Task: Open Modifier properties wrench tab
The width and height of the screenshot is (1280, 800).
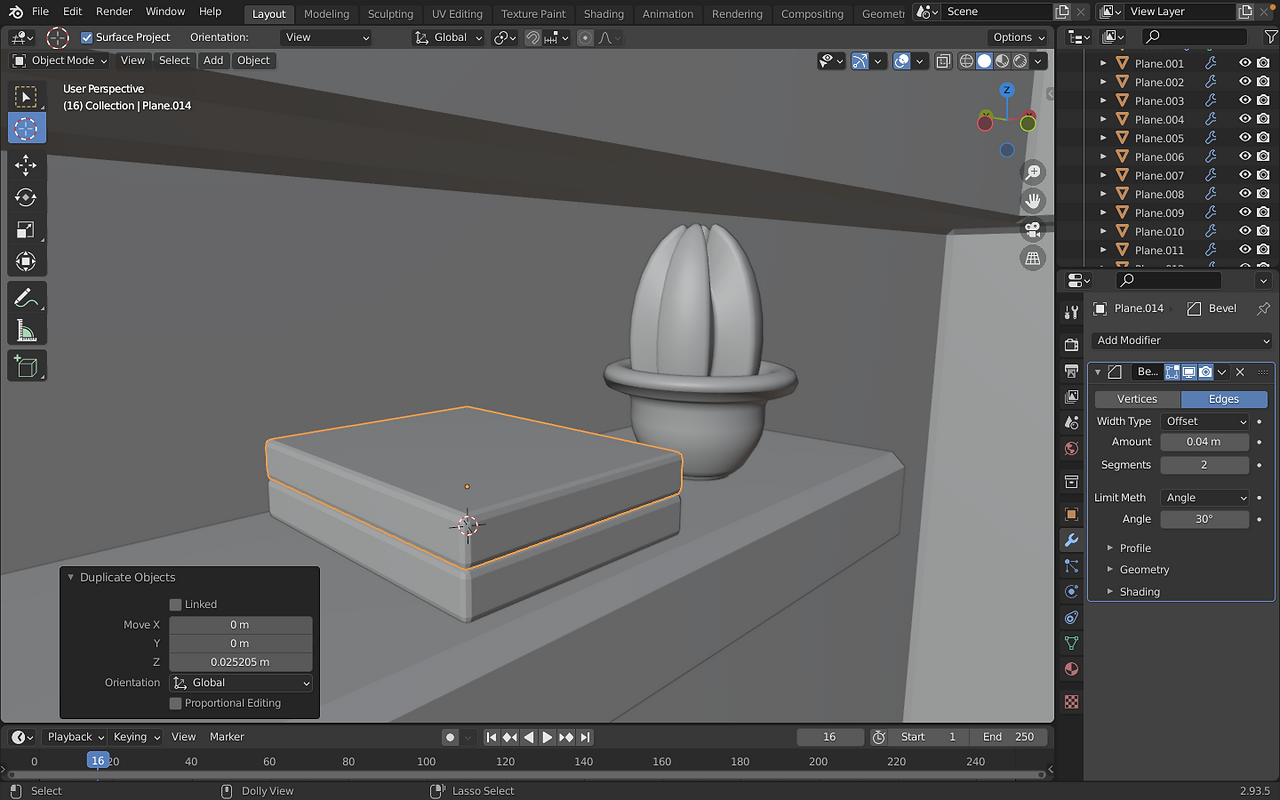Action: pyautogui.click(x=1071, y=540)
